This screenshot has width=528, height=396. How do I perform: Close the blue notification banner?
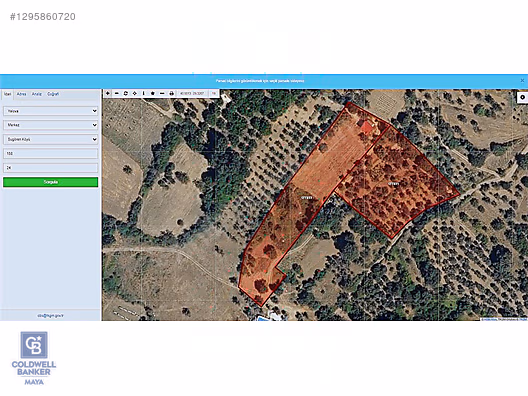tap(522, 80)
